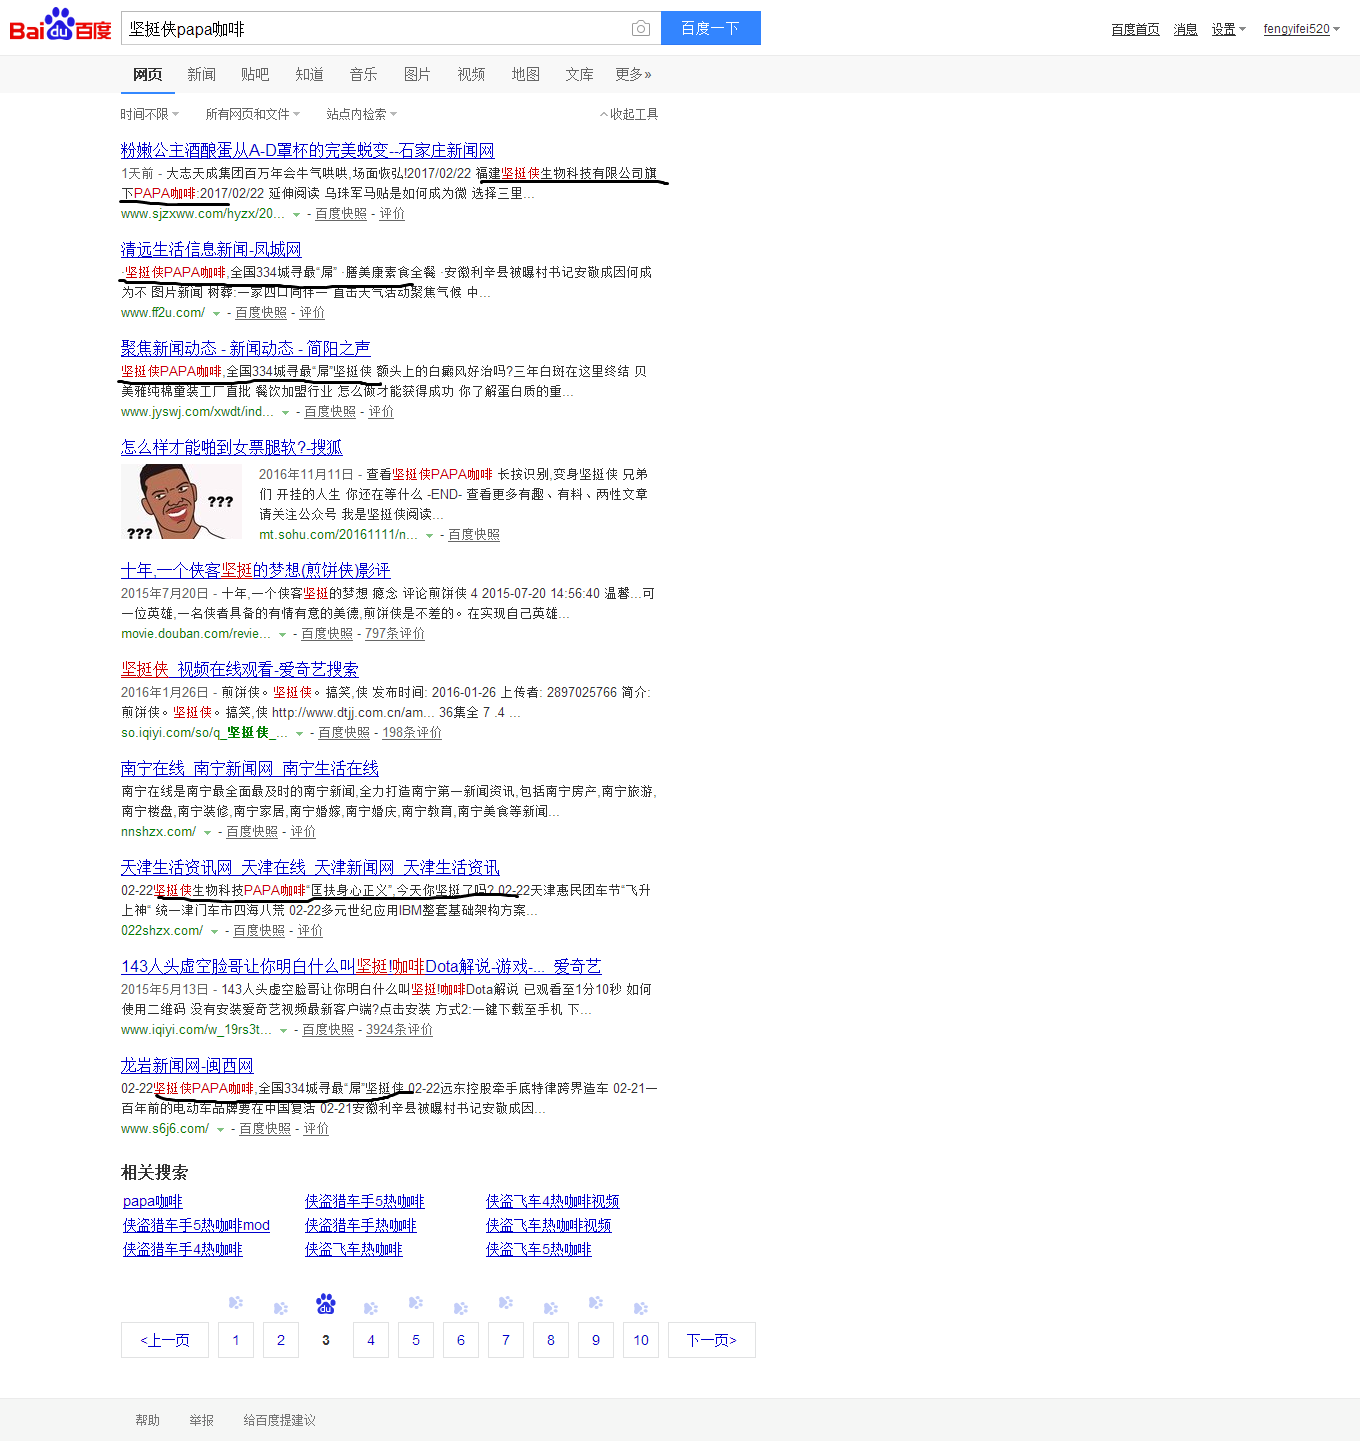Image resolution: width=1360 pixels, height=1441 pixels.
Task: Expand 站点内检索 site search filter
Action: point(362,114)
